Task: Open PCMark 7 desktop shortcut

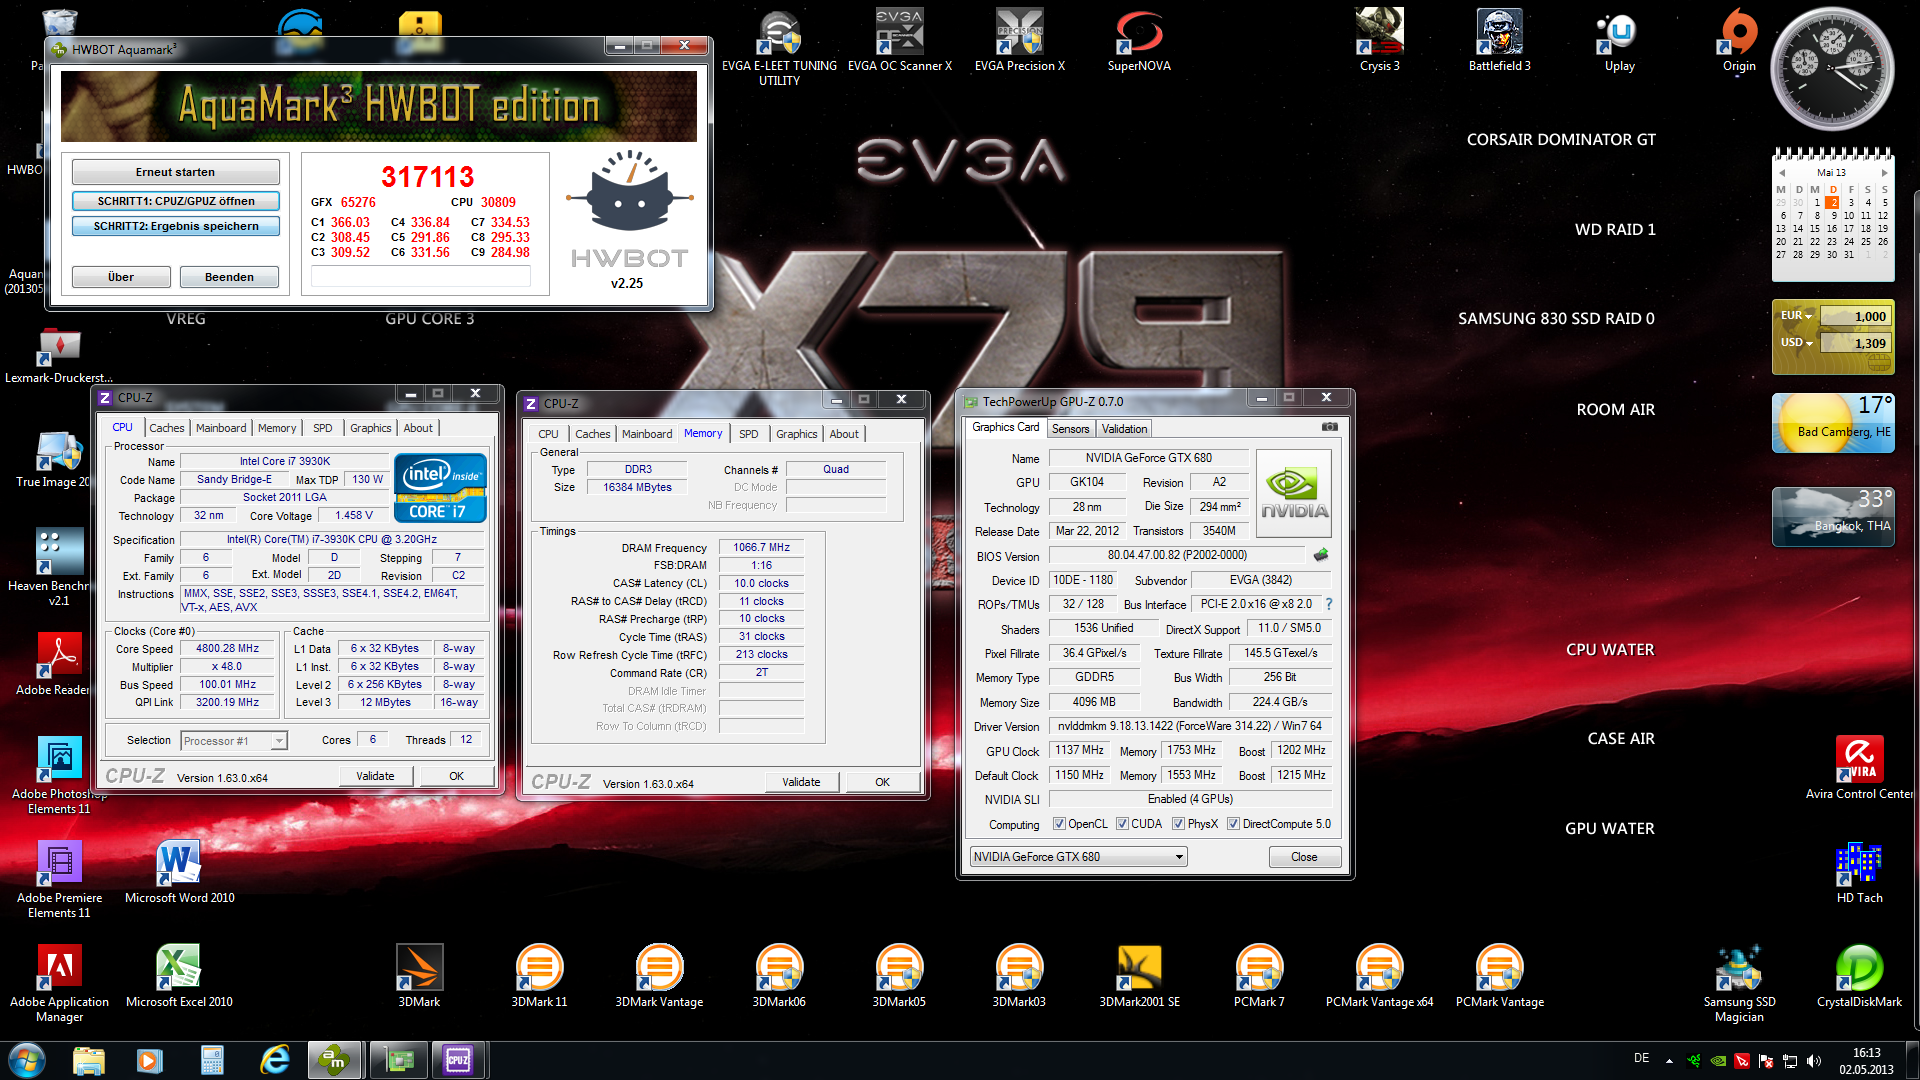Action: click(1259, 976)
